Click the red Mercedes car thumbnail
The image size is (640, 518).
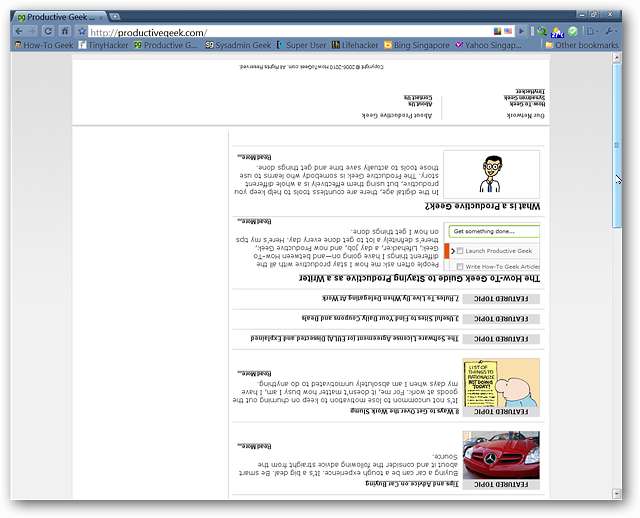[501, 455]
